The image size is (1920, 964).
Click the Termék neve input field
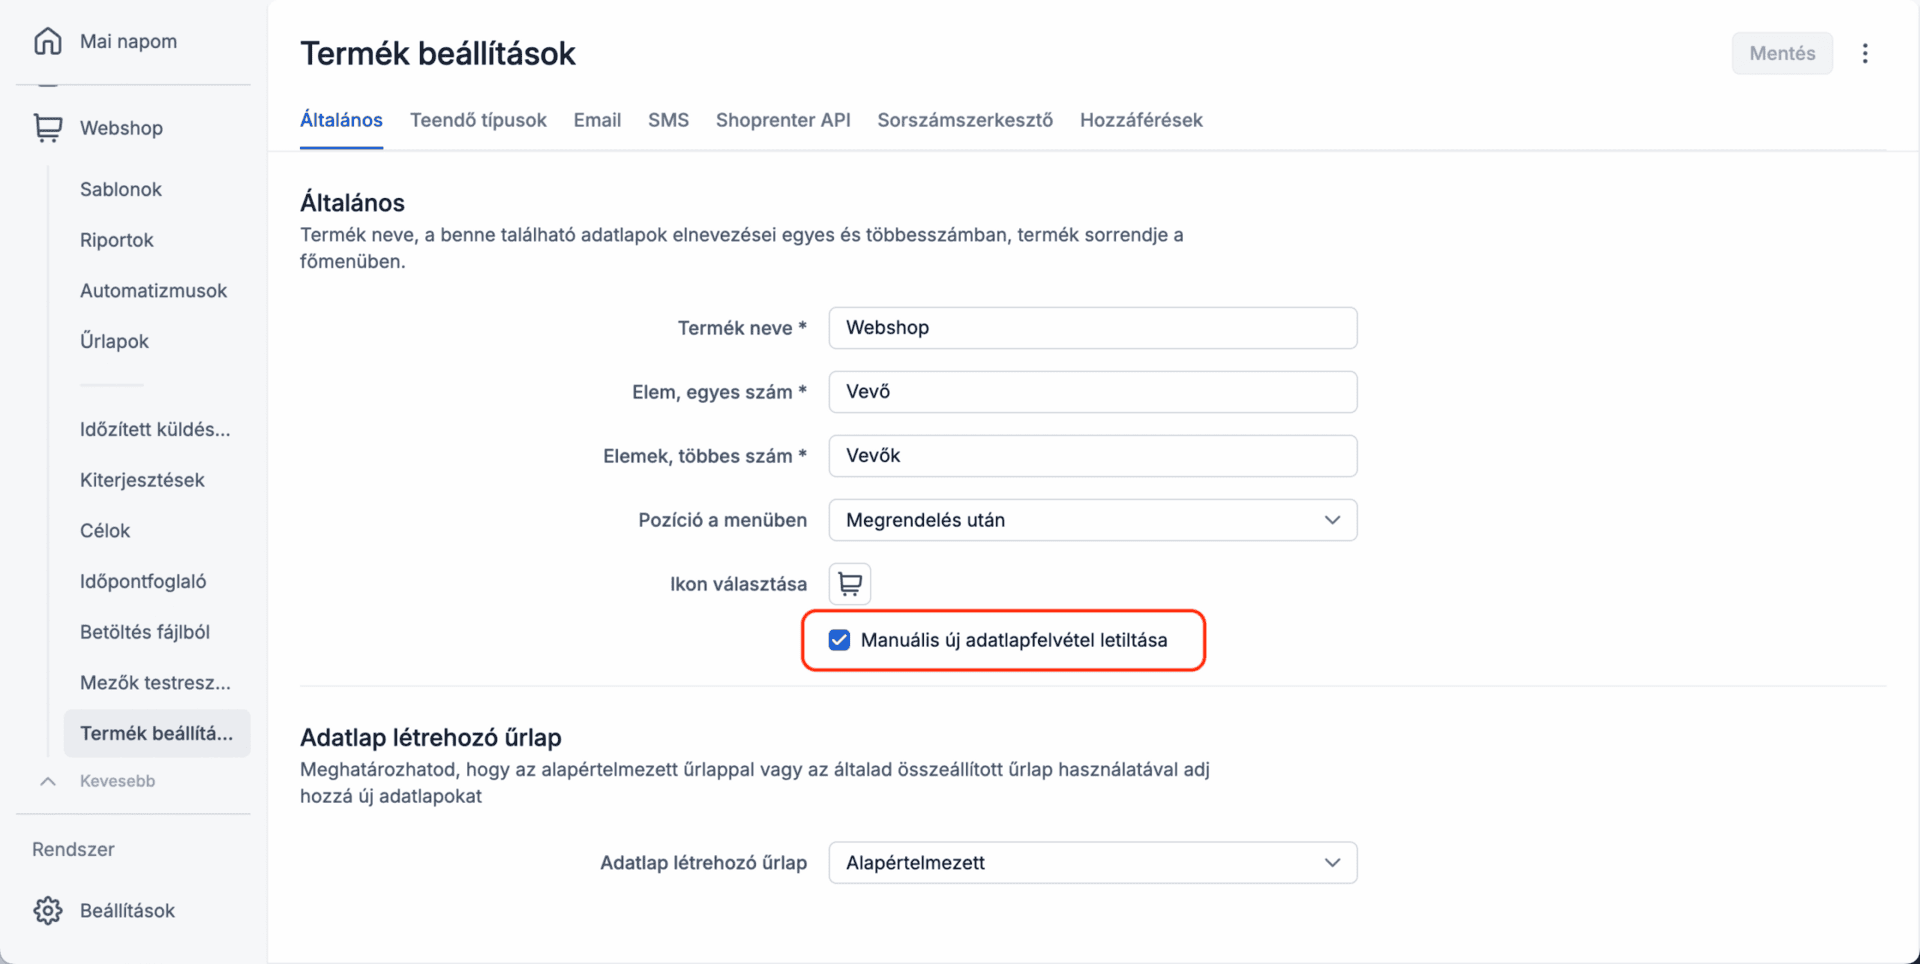1092,328
